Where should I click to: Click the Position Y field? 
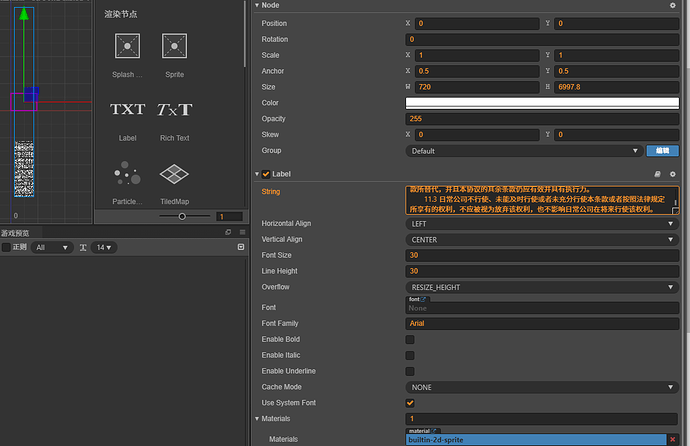616,23
